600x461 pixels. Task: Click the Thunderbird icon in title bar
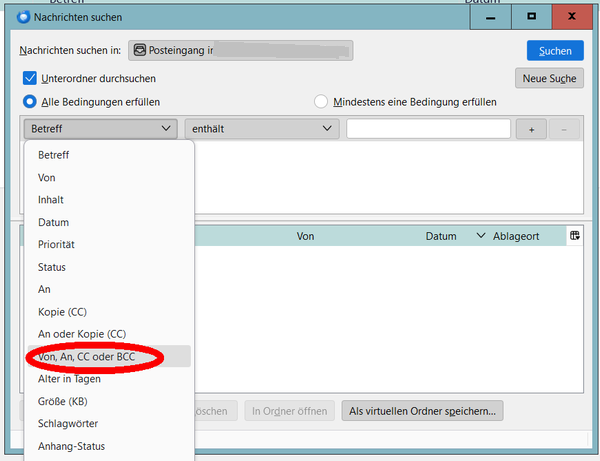pyautogui.click(x=23, y=17)
